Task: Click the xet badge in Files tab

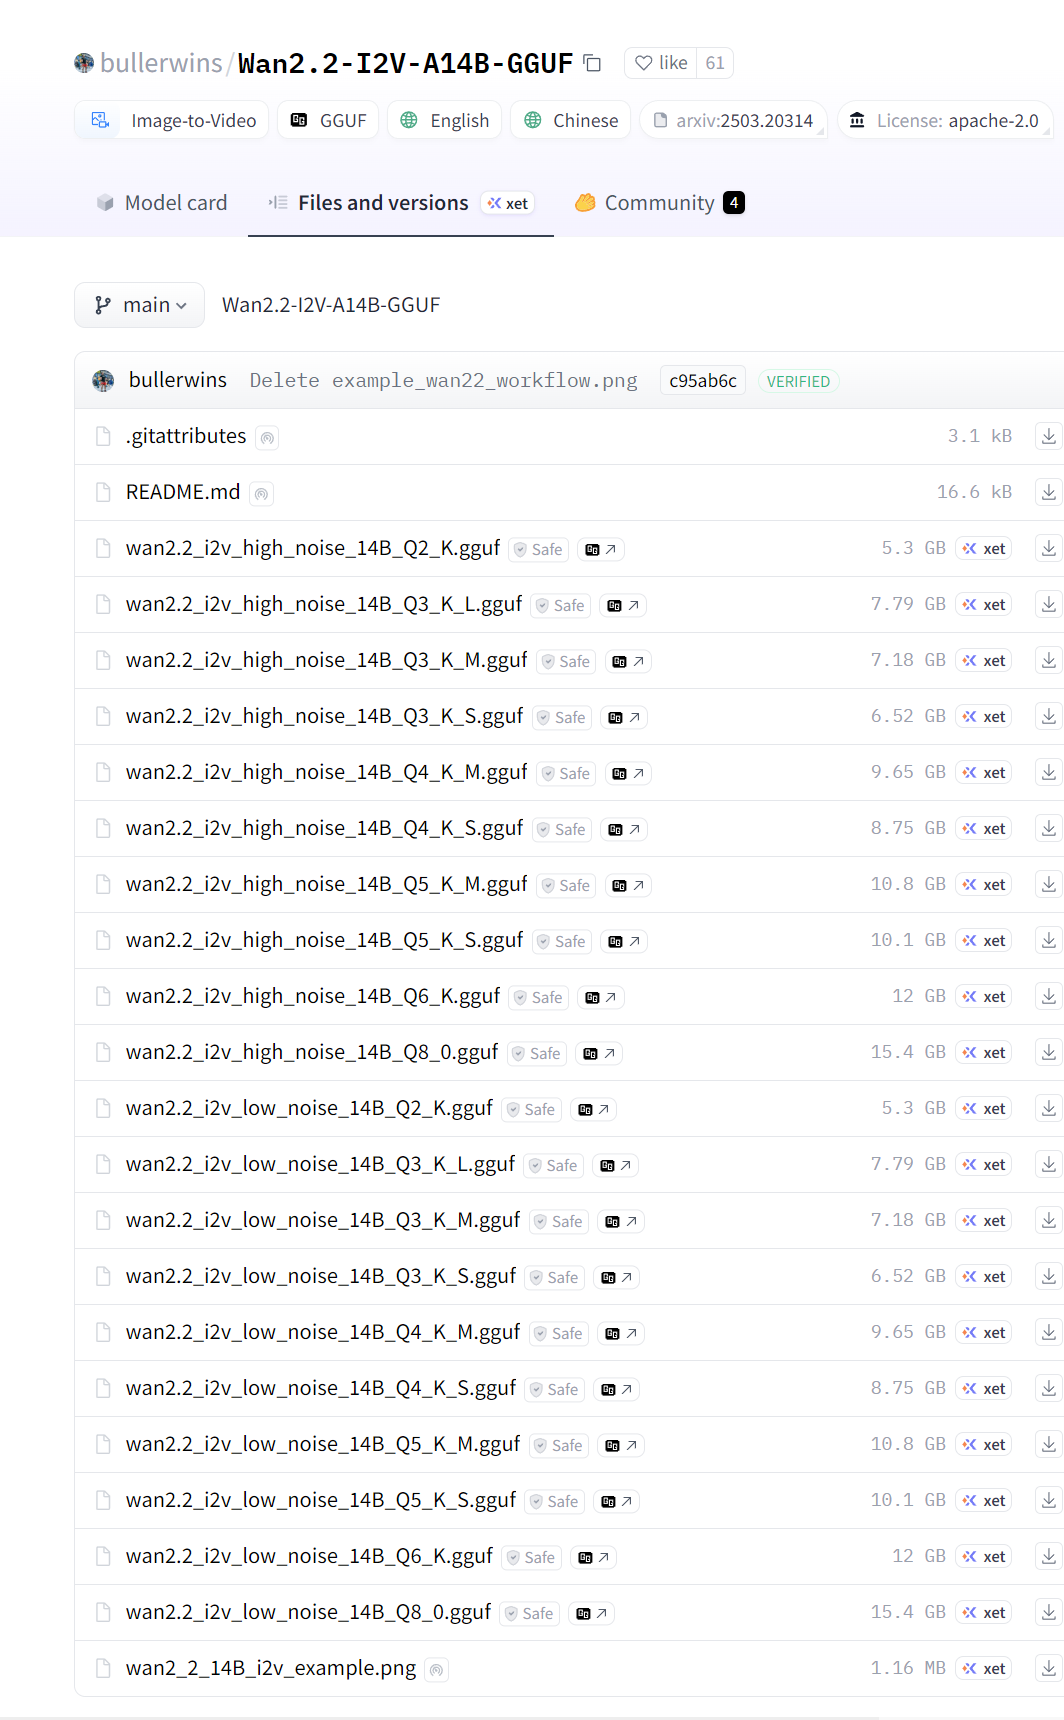Action: (508, 203)
